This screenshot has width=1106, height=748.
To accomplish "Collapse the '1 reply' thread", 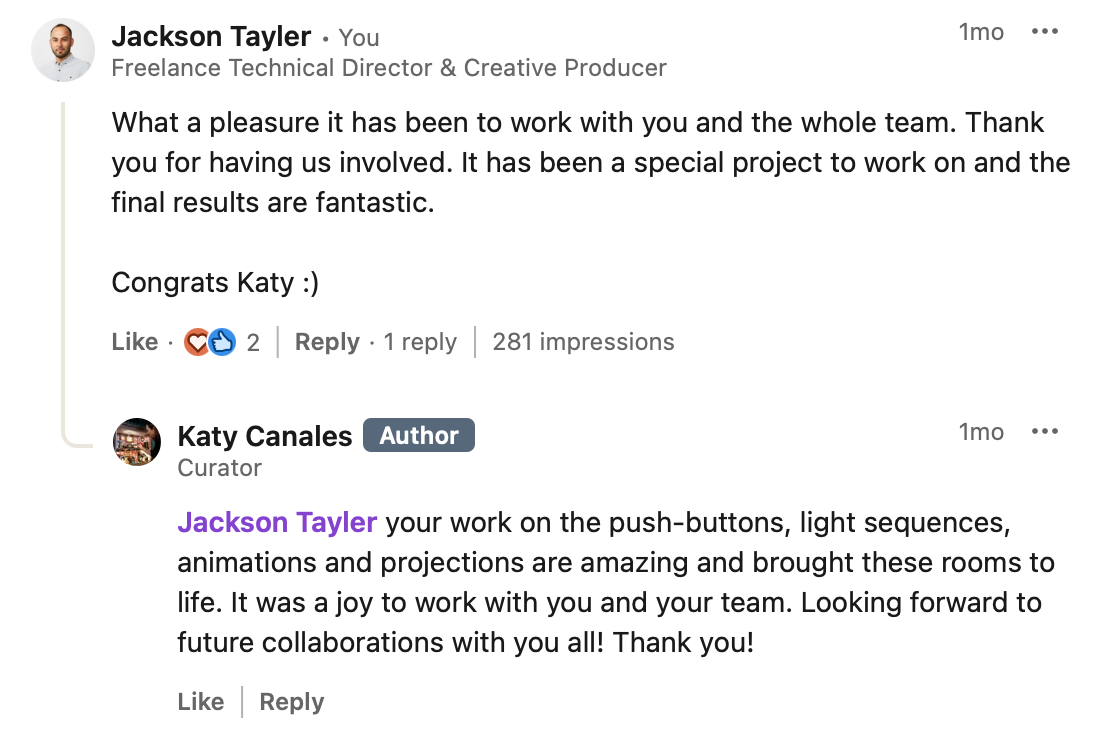I will pyautogui.click(x=420, y=342).
